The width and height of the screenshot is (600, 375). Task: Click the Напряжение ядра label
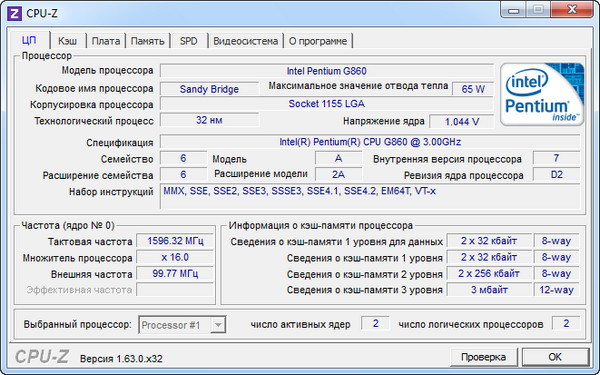[x=384, y=121]
